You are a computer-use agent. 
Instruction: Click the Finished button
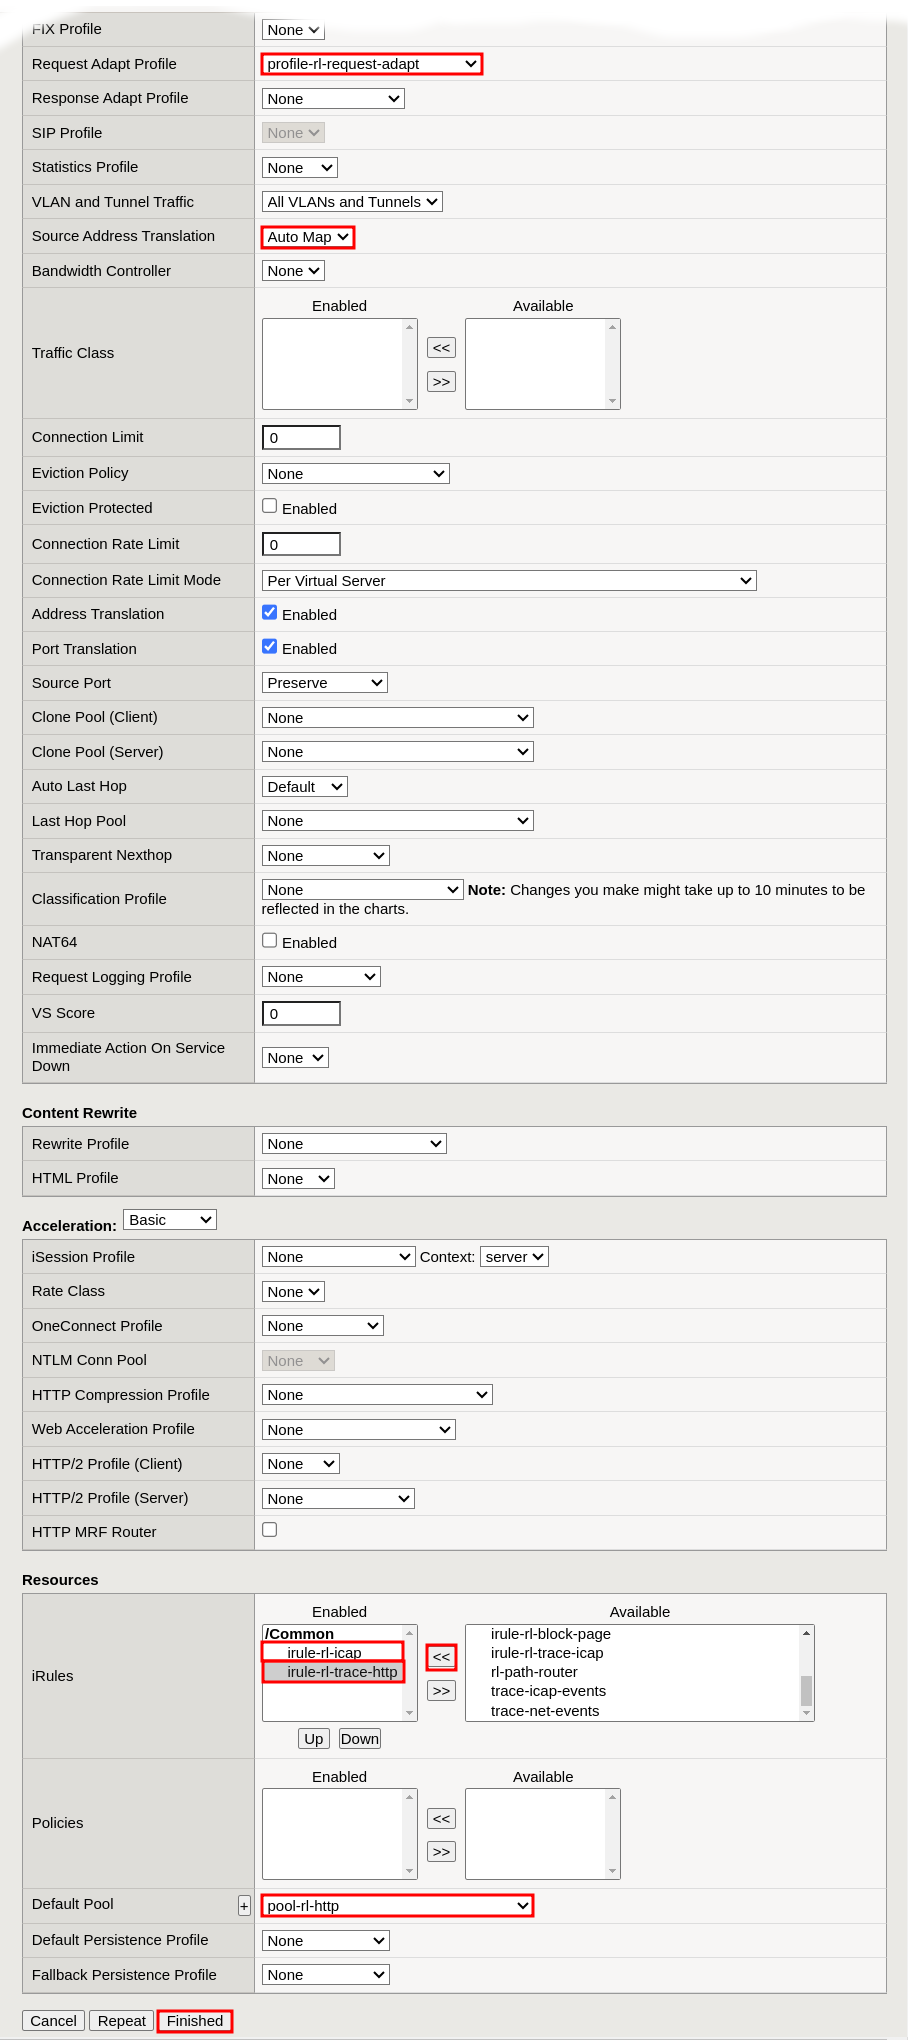pos(195,2020)
